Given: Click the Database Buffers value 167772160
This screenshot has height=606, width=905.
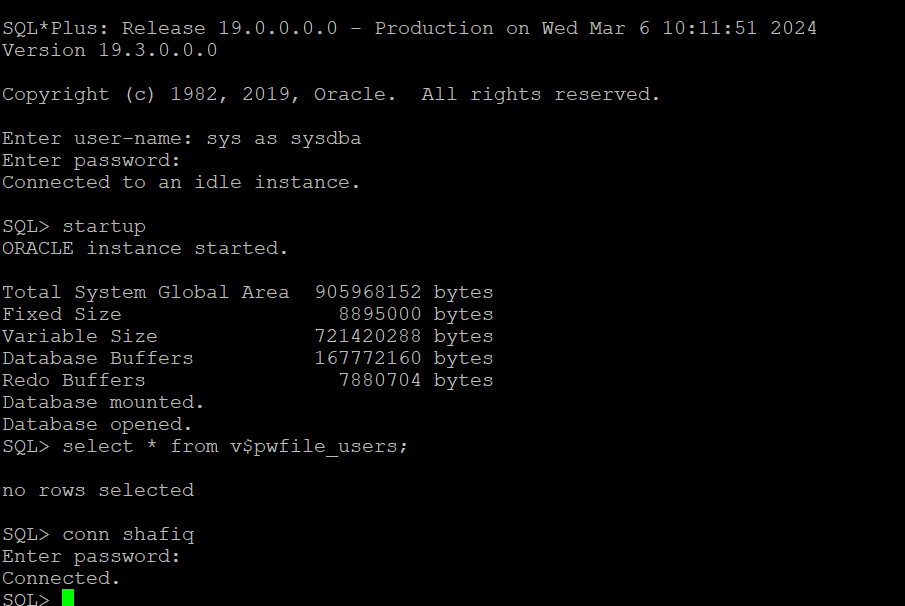Looking at the screenshot, I should tap(368, 358).
